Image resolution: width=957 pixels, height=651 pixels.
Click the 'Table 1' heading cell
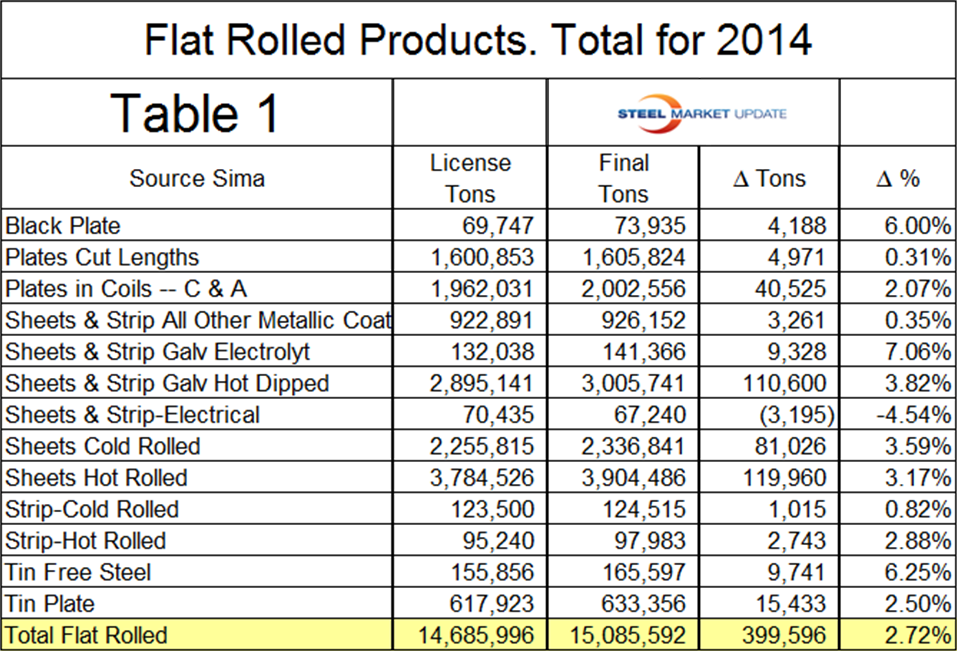195,113
